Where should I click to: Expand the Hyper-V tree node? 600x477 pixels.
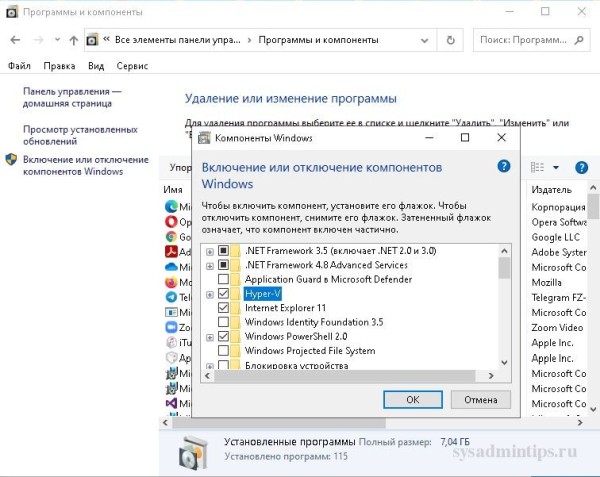210,295
